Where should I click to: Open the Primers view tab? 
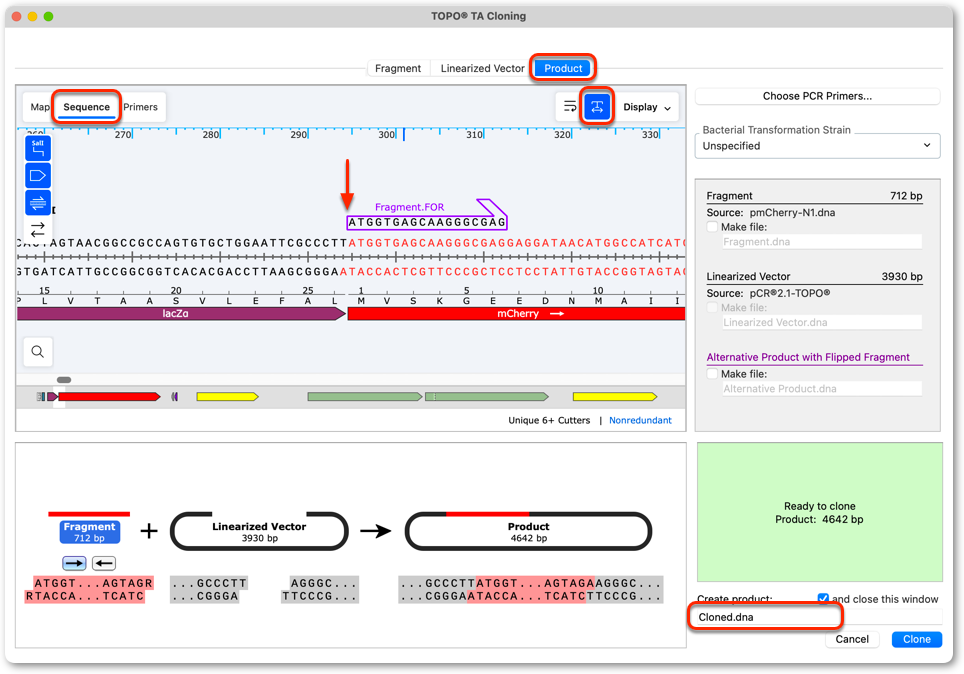140,107
